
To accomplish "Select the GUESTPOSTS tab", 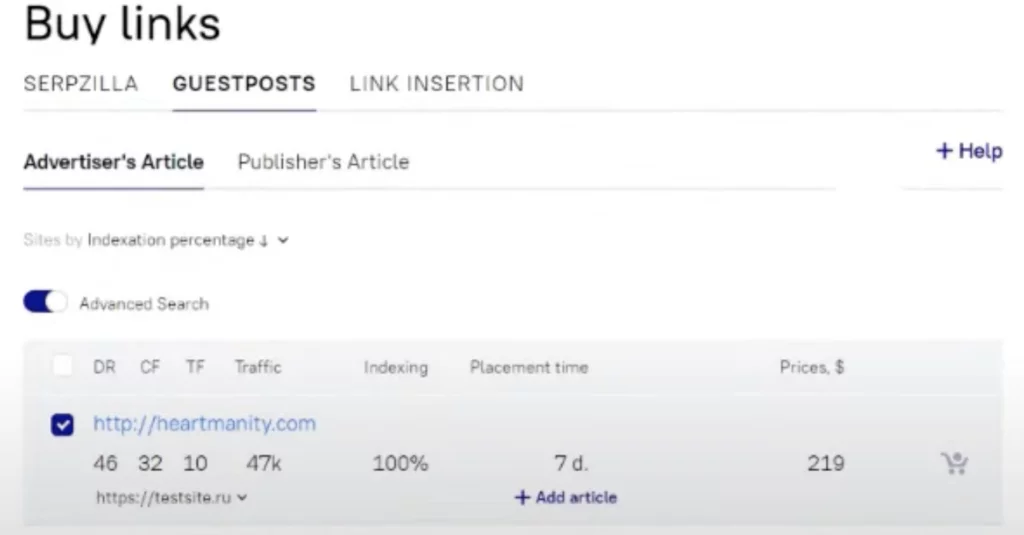I will (244, 84).
